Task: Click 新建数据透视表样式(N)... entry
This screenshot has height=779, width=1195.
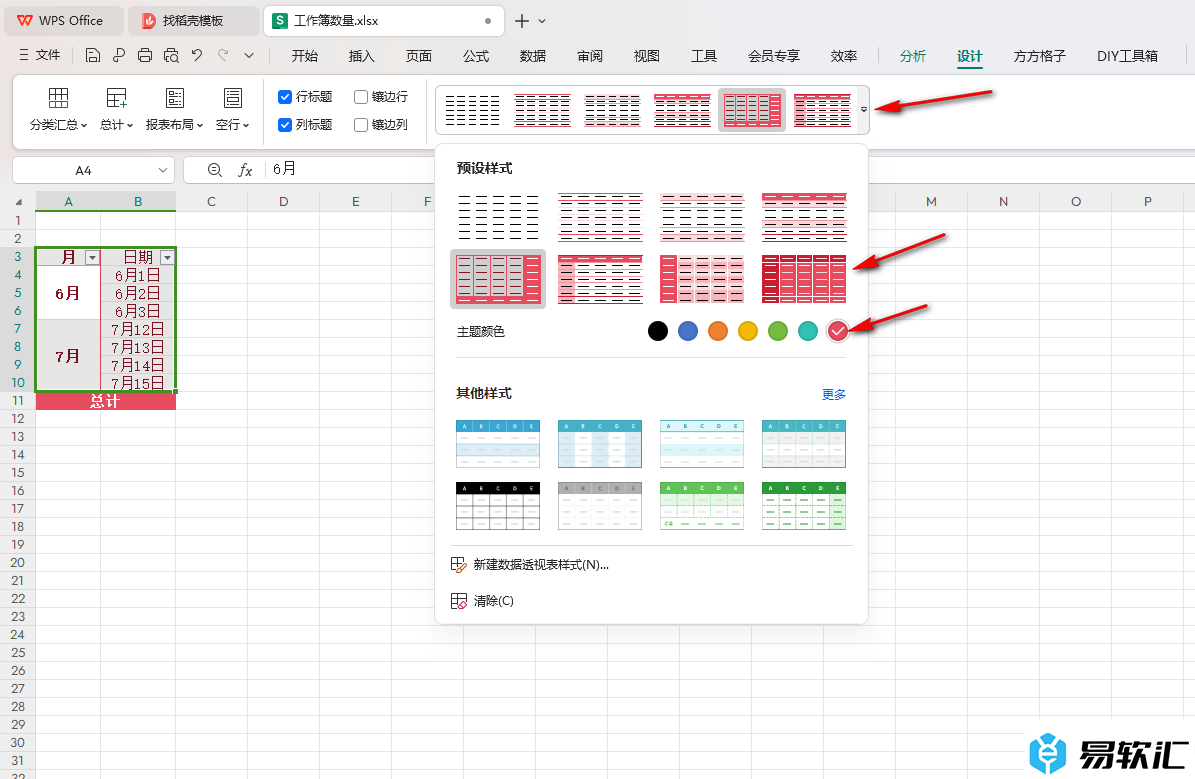Action: 541,565
